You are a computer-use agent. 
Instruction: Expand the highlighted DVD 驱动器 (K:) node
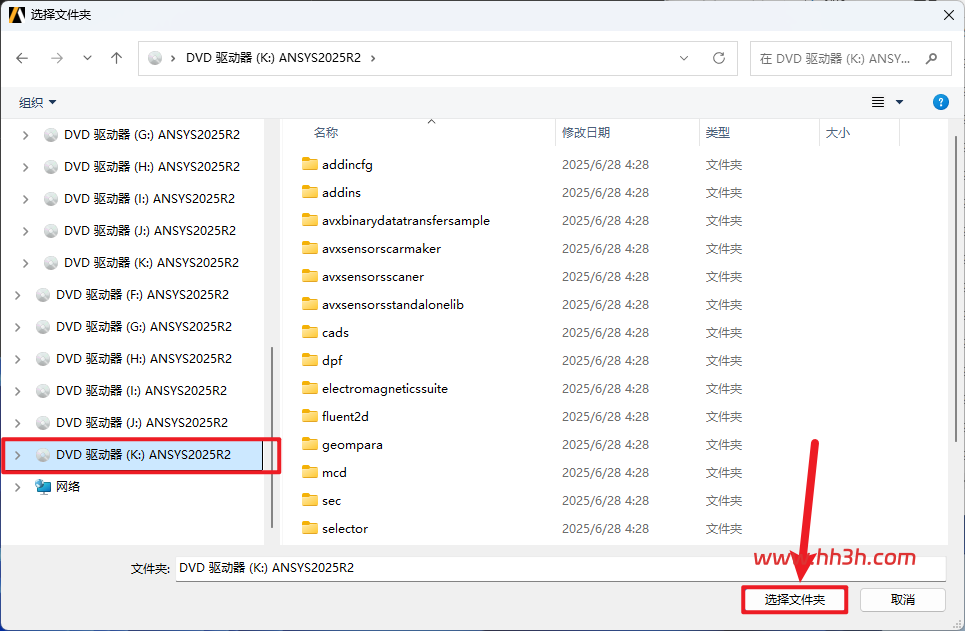(18, 454)
